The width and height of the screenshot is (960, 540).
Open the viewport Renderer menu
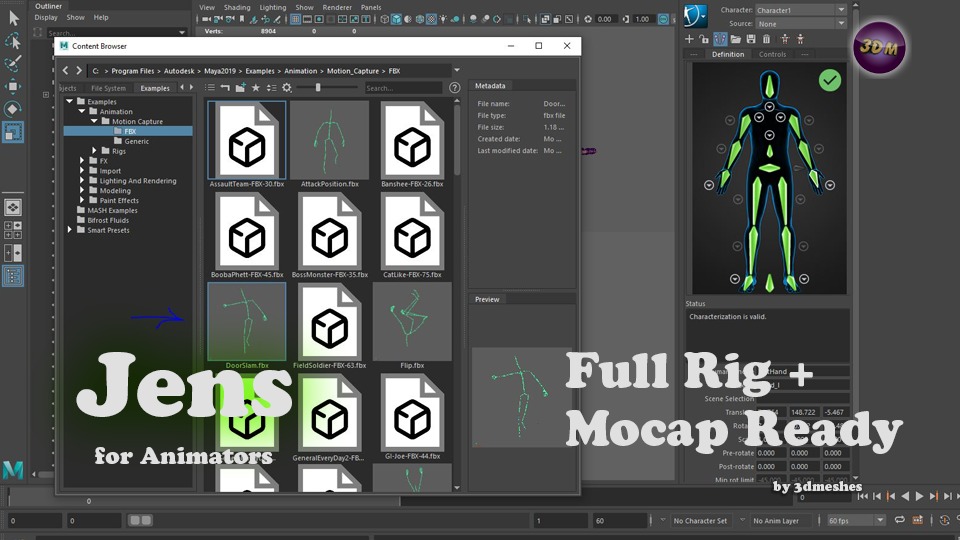pyautogui.click(x=337, y=7)
